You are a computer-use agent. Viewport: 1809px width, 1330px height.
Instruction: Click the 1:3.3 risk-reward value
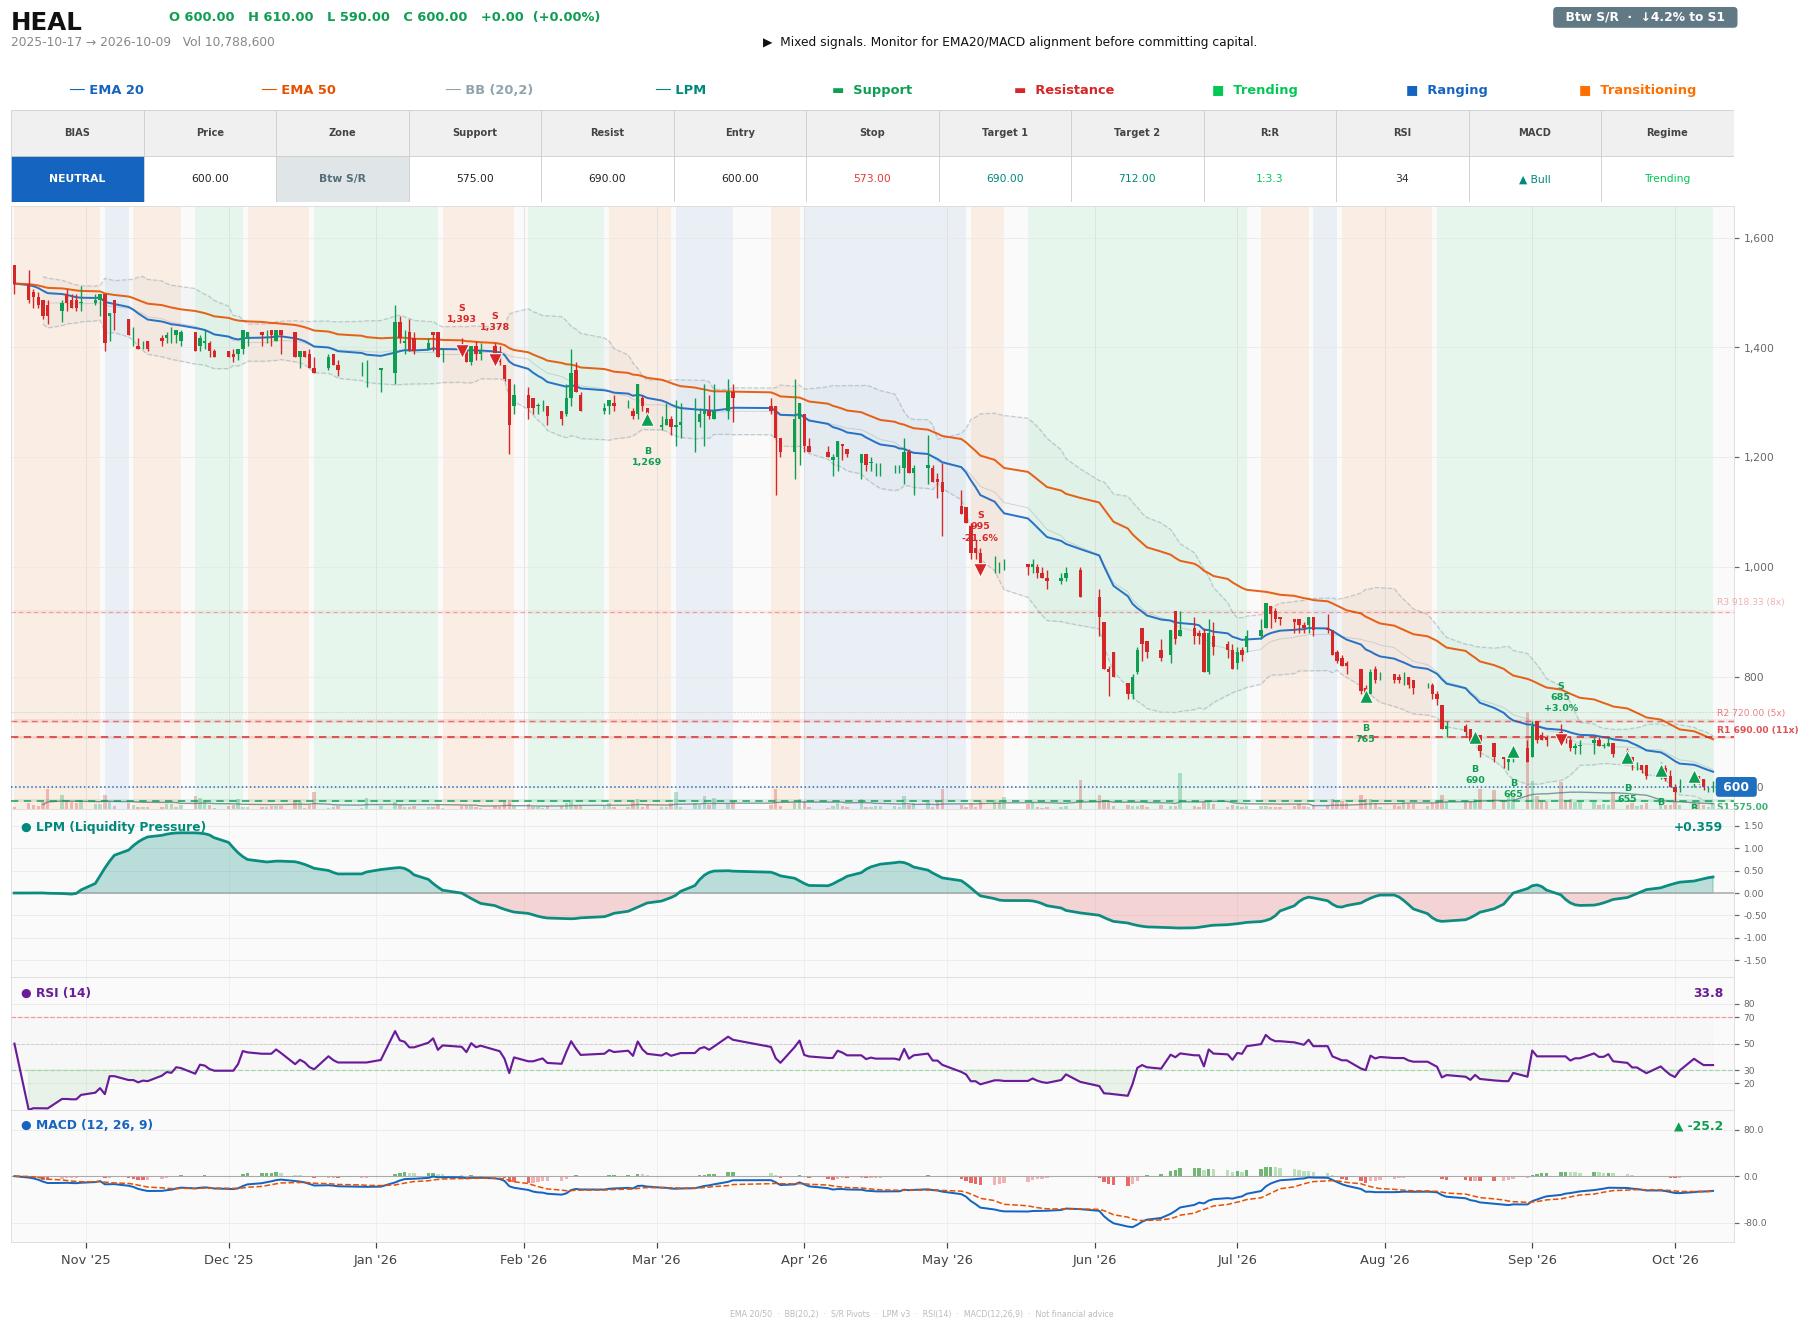click(1269, 179)
